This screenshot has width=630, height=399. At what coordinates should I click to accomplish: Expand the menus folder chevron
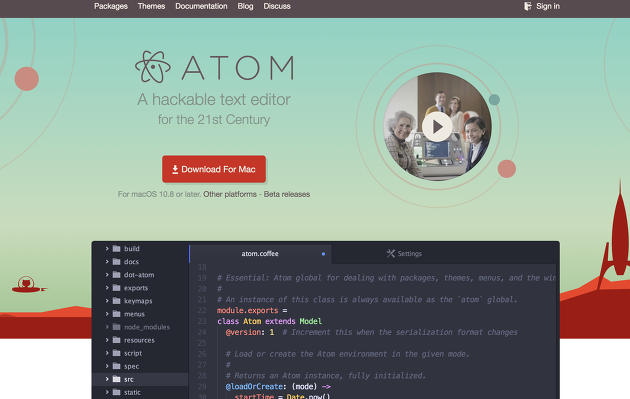pyautogui.click(x=107, y=314)
